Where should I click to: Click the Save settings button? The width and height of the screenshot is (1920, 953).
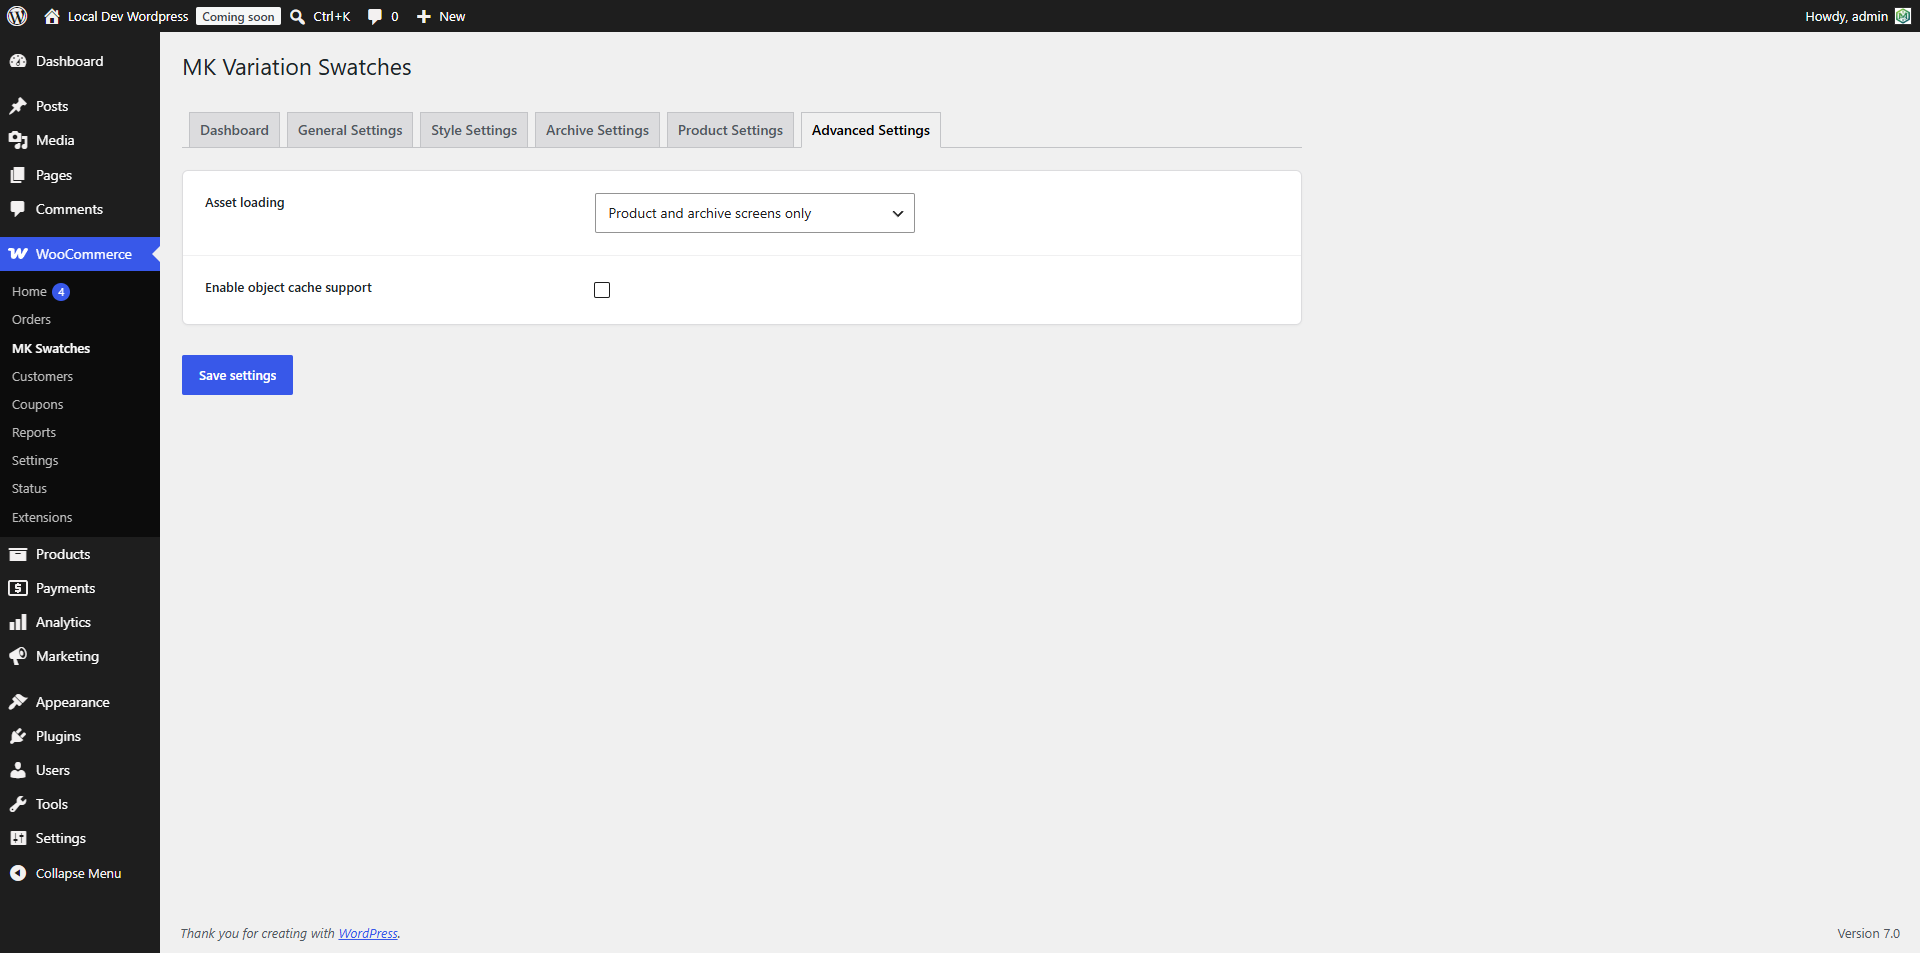[x=237, y=375]
